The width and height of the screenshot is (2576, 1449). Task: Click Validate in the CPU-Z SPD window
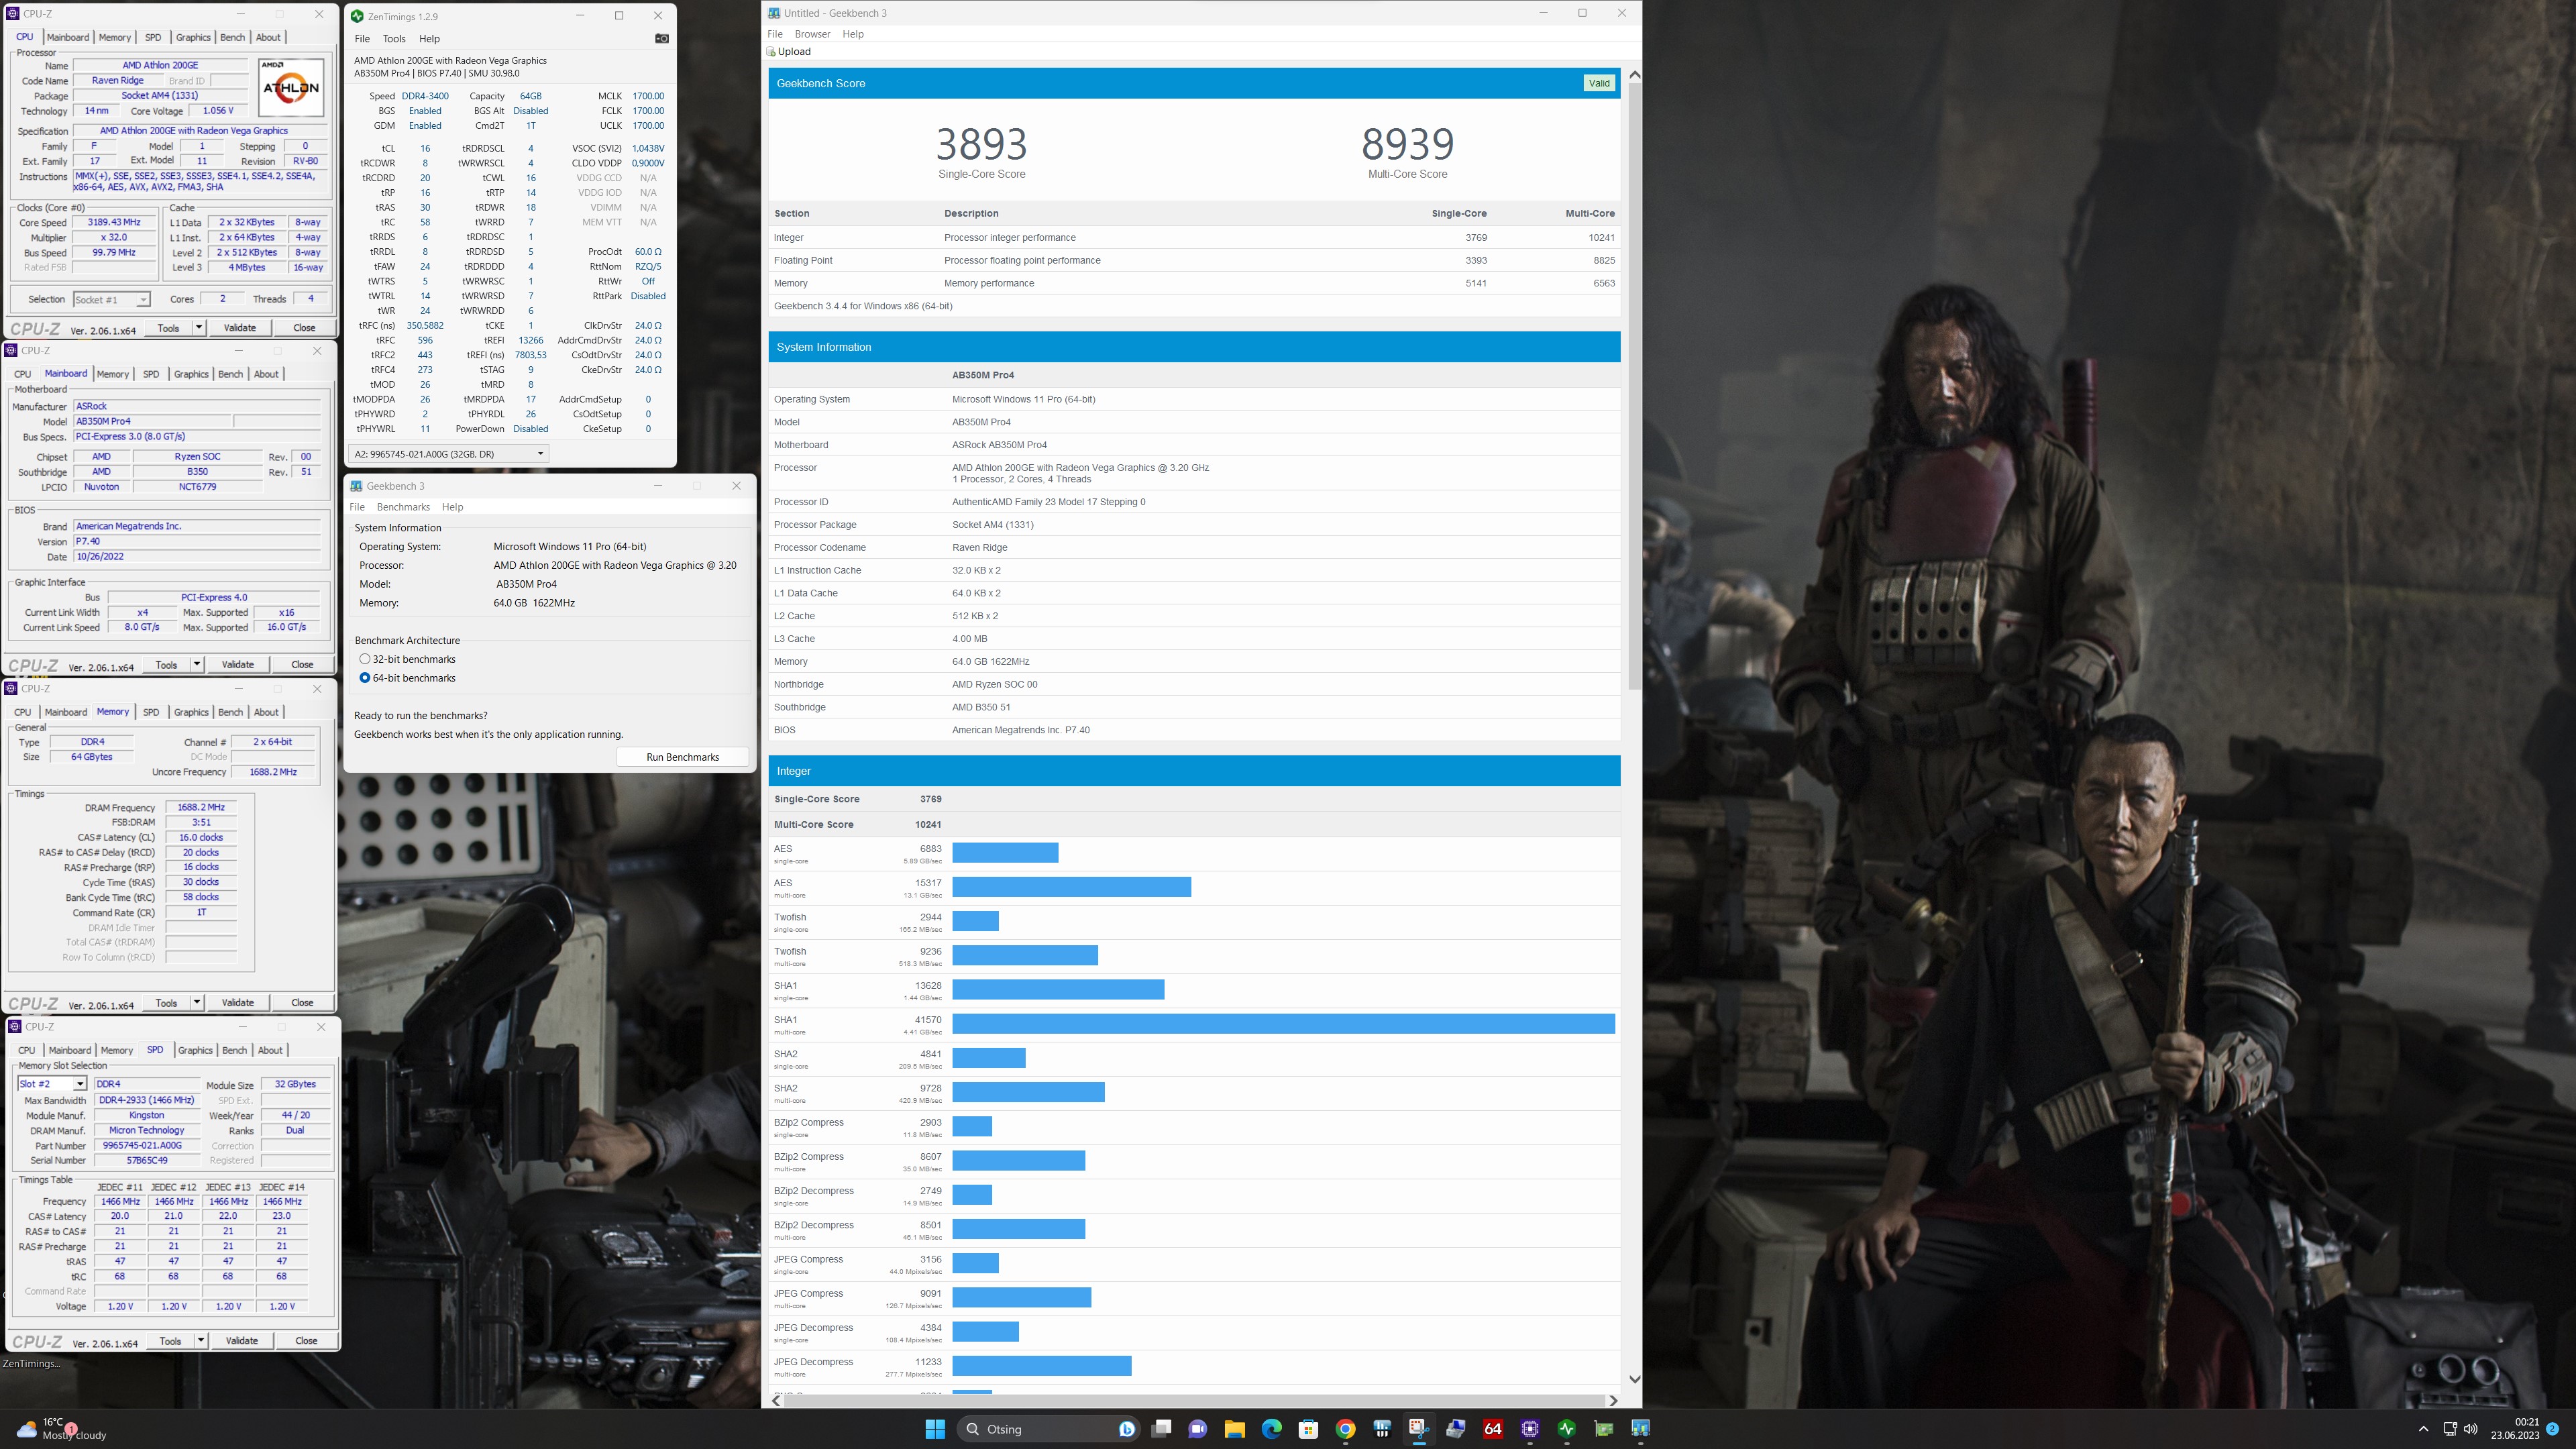click(x=241, y=1340)
